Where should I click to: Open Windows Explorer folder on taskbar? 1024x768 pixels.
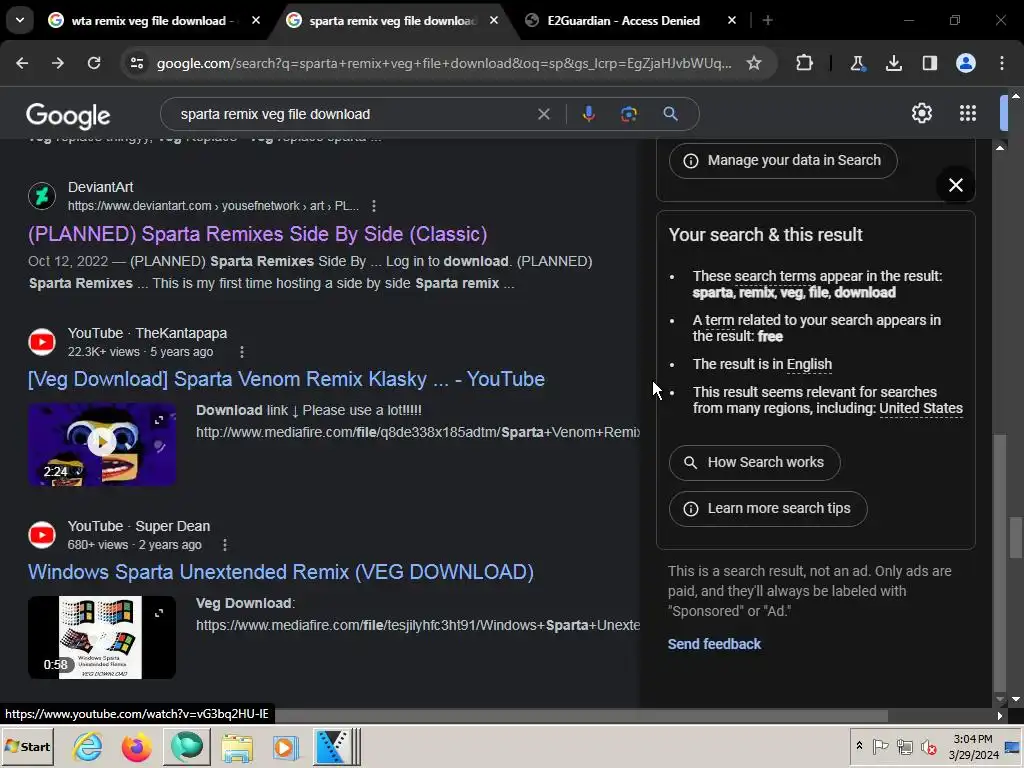[236, 748]
